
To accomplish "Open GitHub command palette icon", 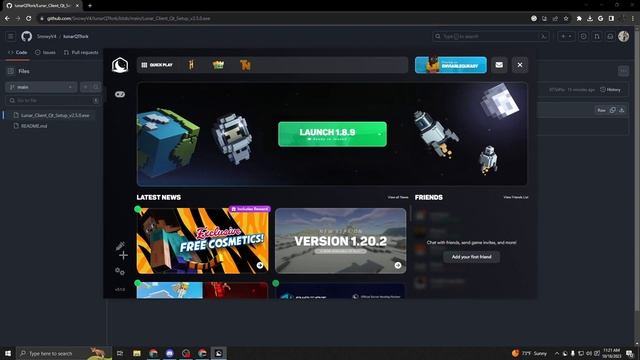I will click(544, 36).
